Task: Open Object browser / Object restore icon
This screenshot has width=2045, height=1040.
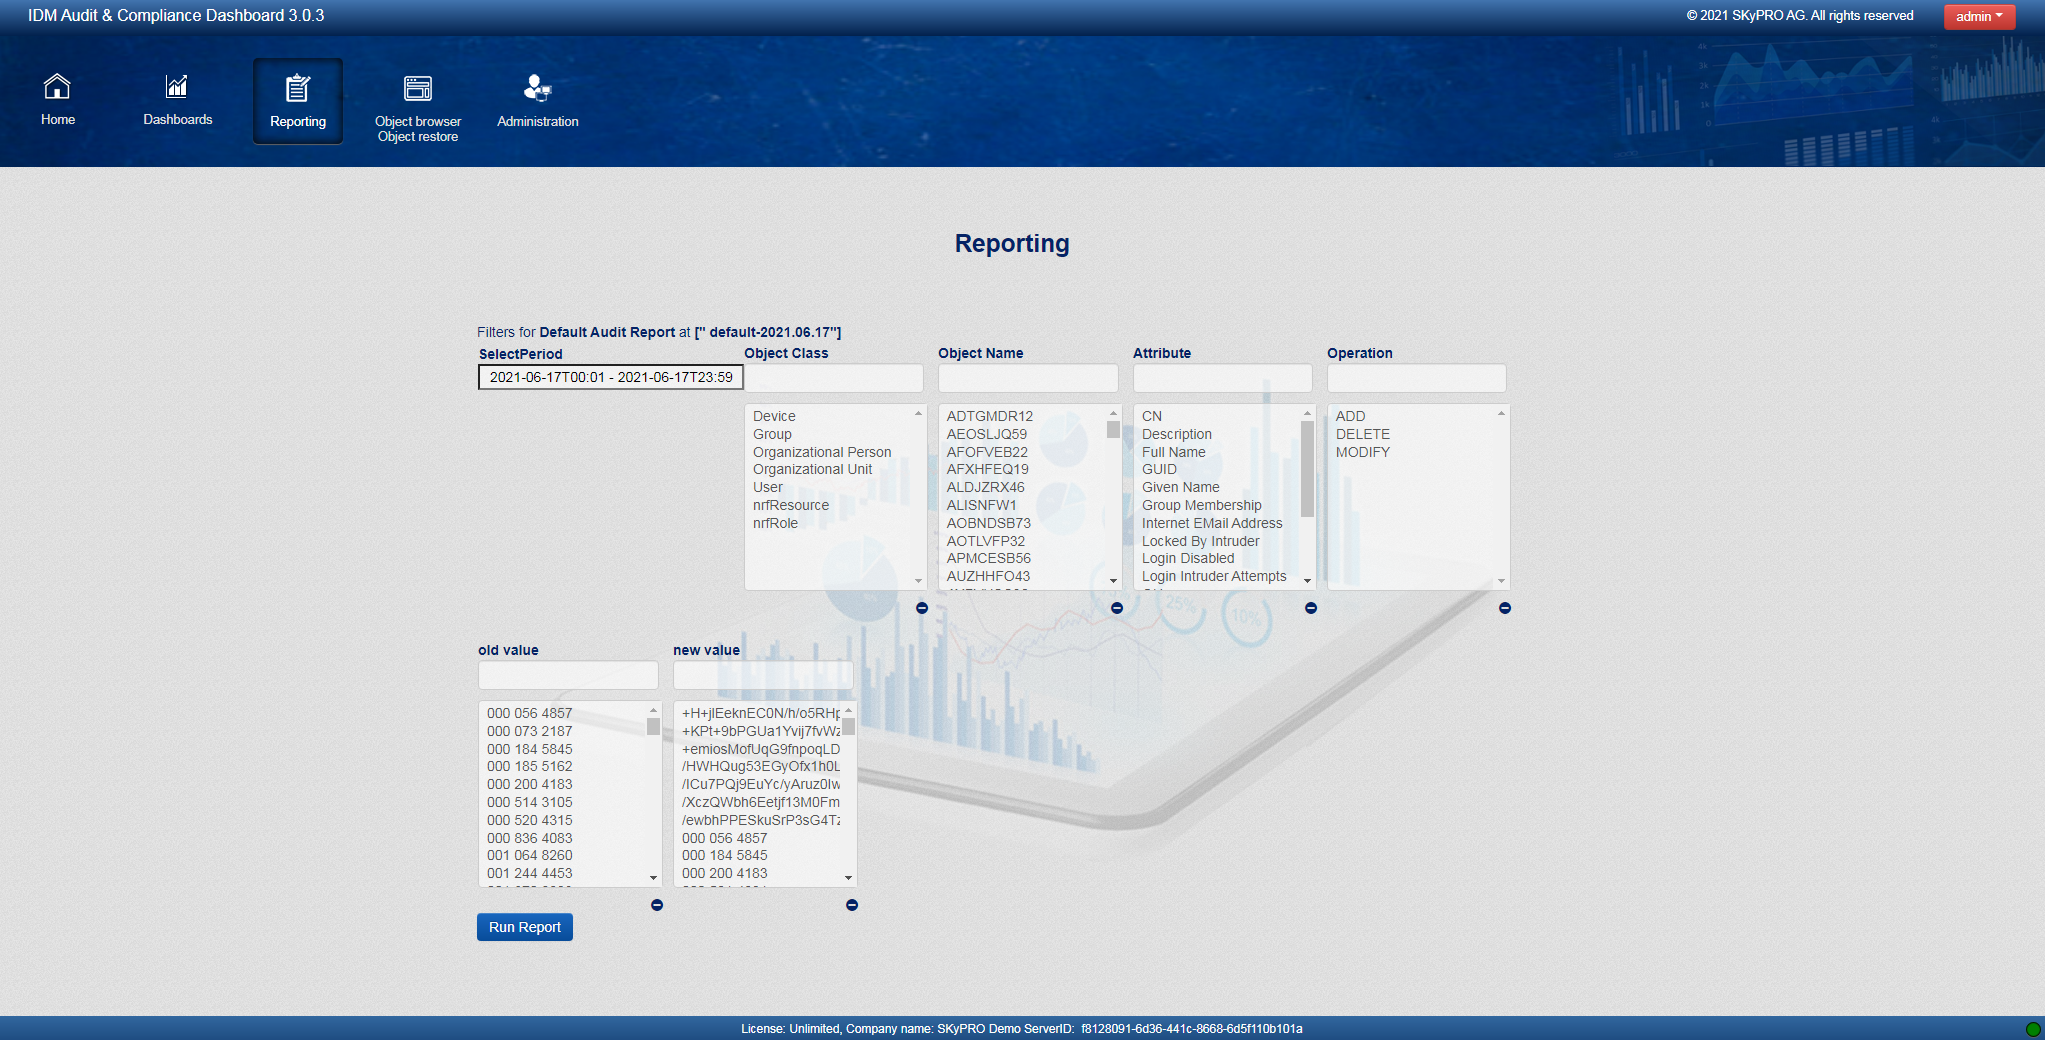Action: point(417,89)
